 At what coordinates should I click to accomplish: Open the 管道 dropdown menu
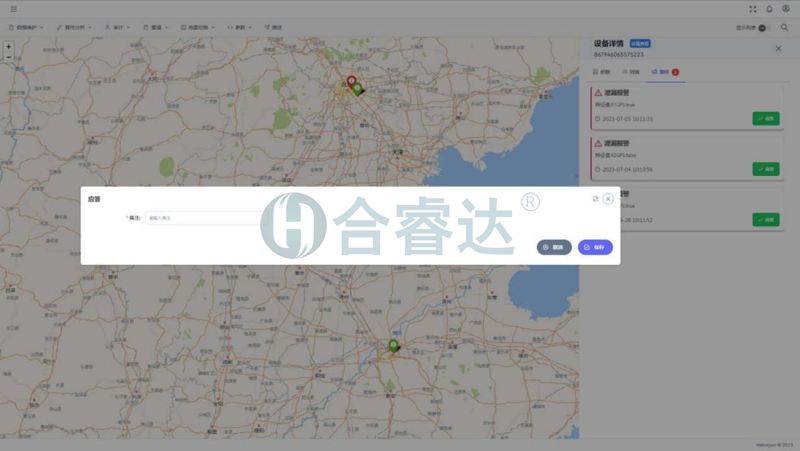pos(156,28)
